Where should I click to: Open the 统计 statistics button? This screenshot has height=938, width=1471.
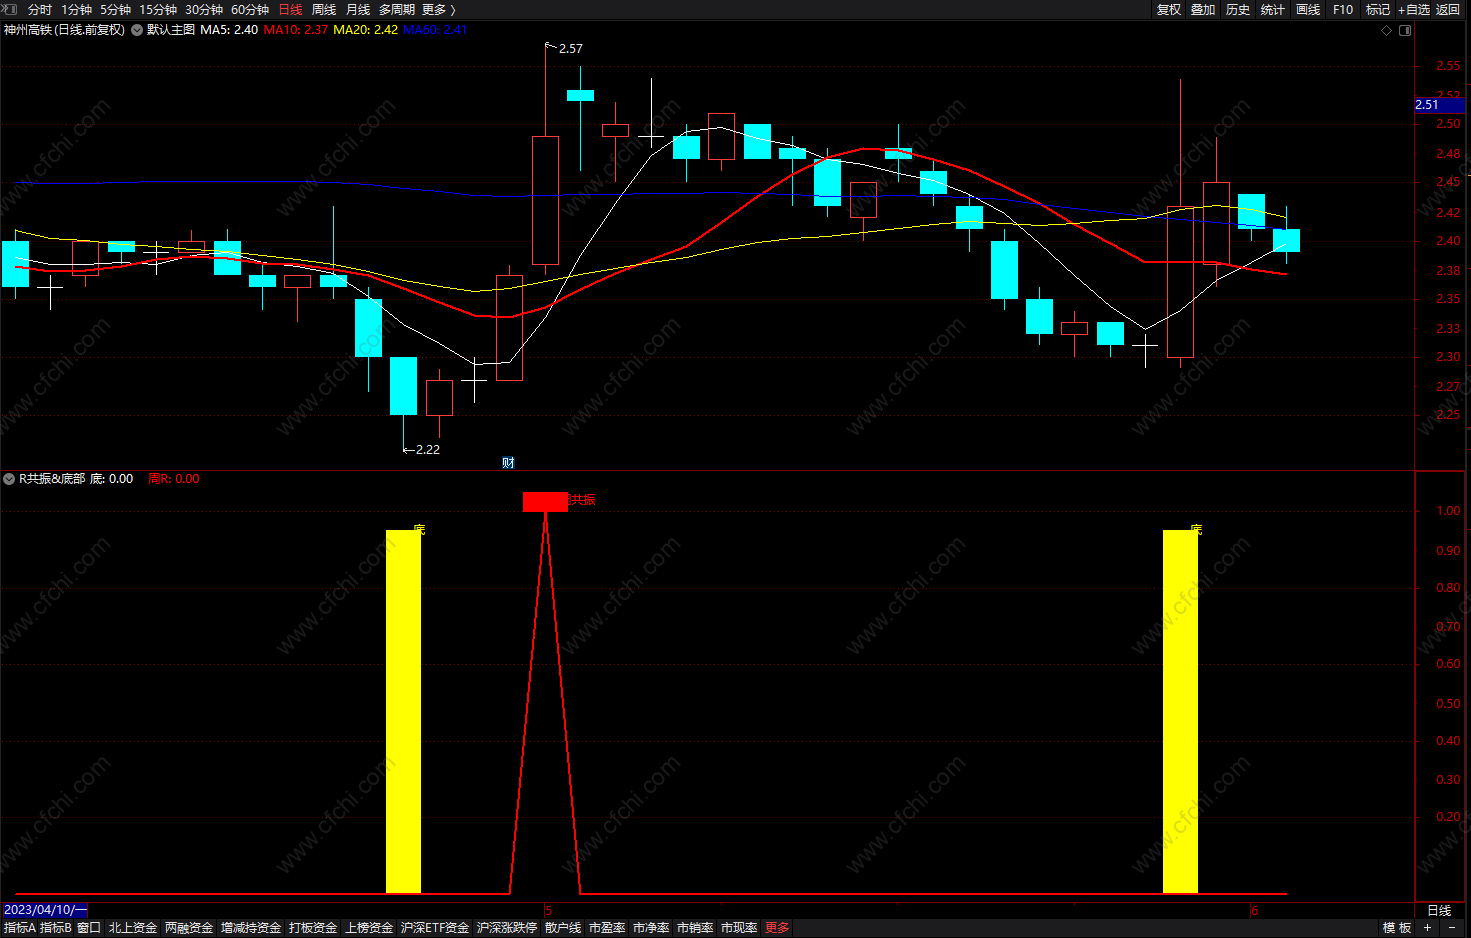1273,9
